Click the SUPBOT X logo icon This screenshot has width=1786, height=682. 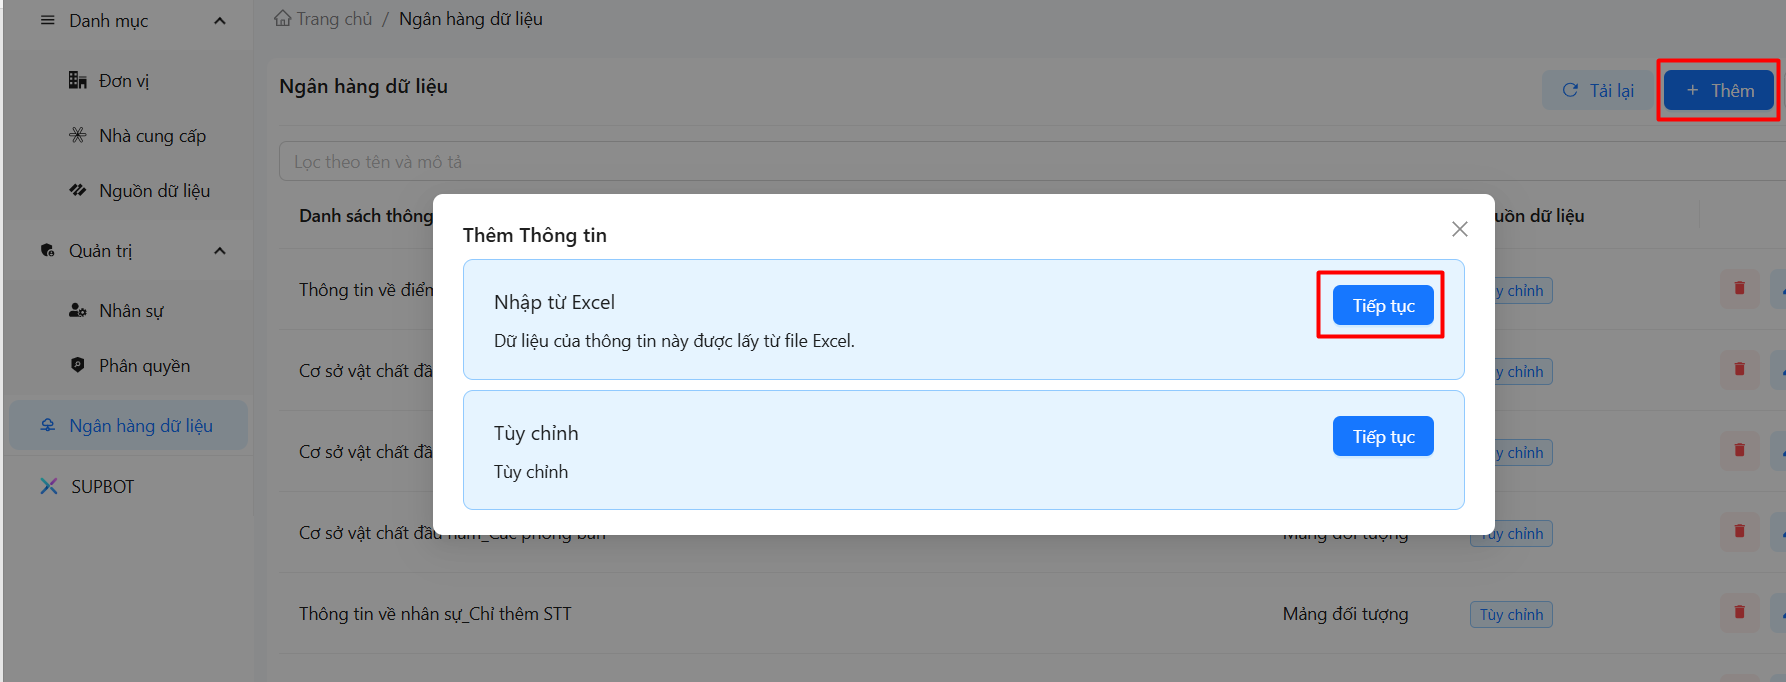(48, 486)
